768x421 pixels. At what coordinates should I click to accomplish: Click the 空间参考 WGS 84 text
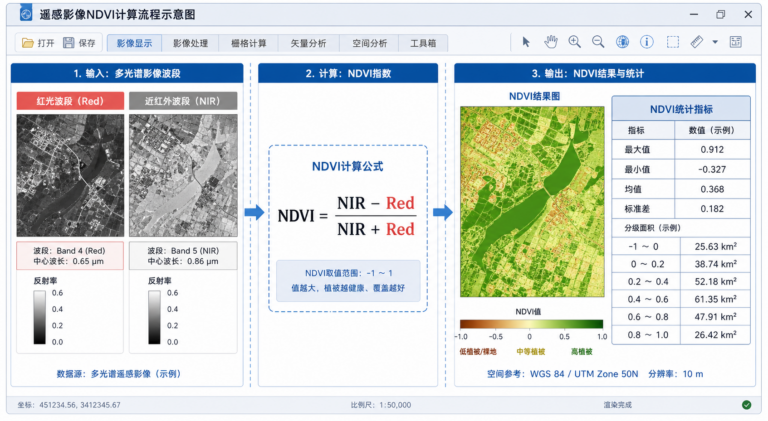pyautogui.click(x=562, y=374)
